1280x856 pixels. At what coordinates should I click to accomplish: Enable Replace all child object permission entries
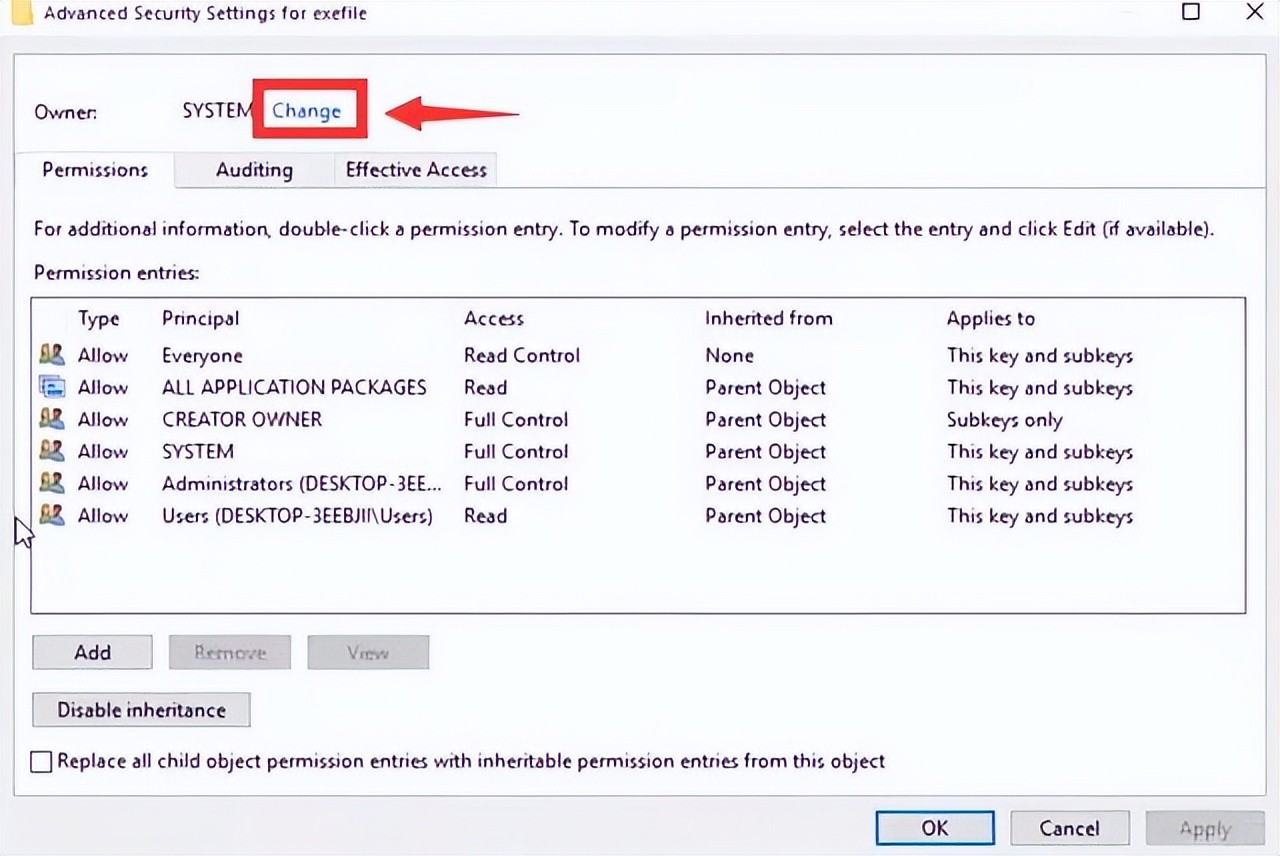(41, 762)
